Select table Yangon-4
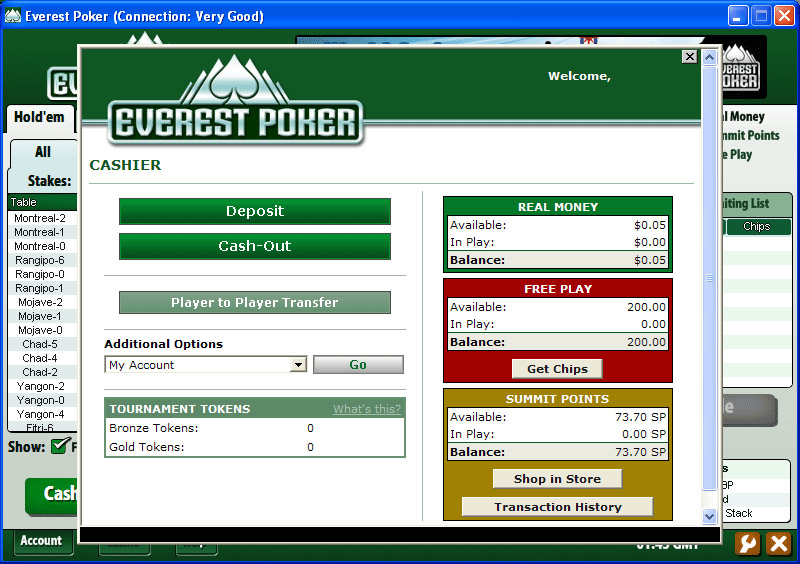The width and height of the screenshot is (800, 564). [x=40, y=414]
